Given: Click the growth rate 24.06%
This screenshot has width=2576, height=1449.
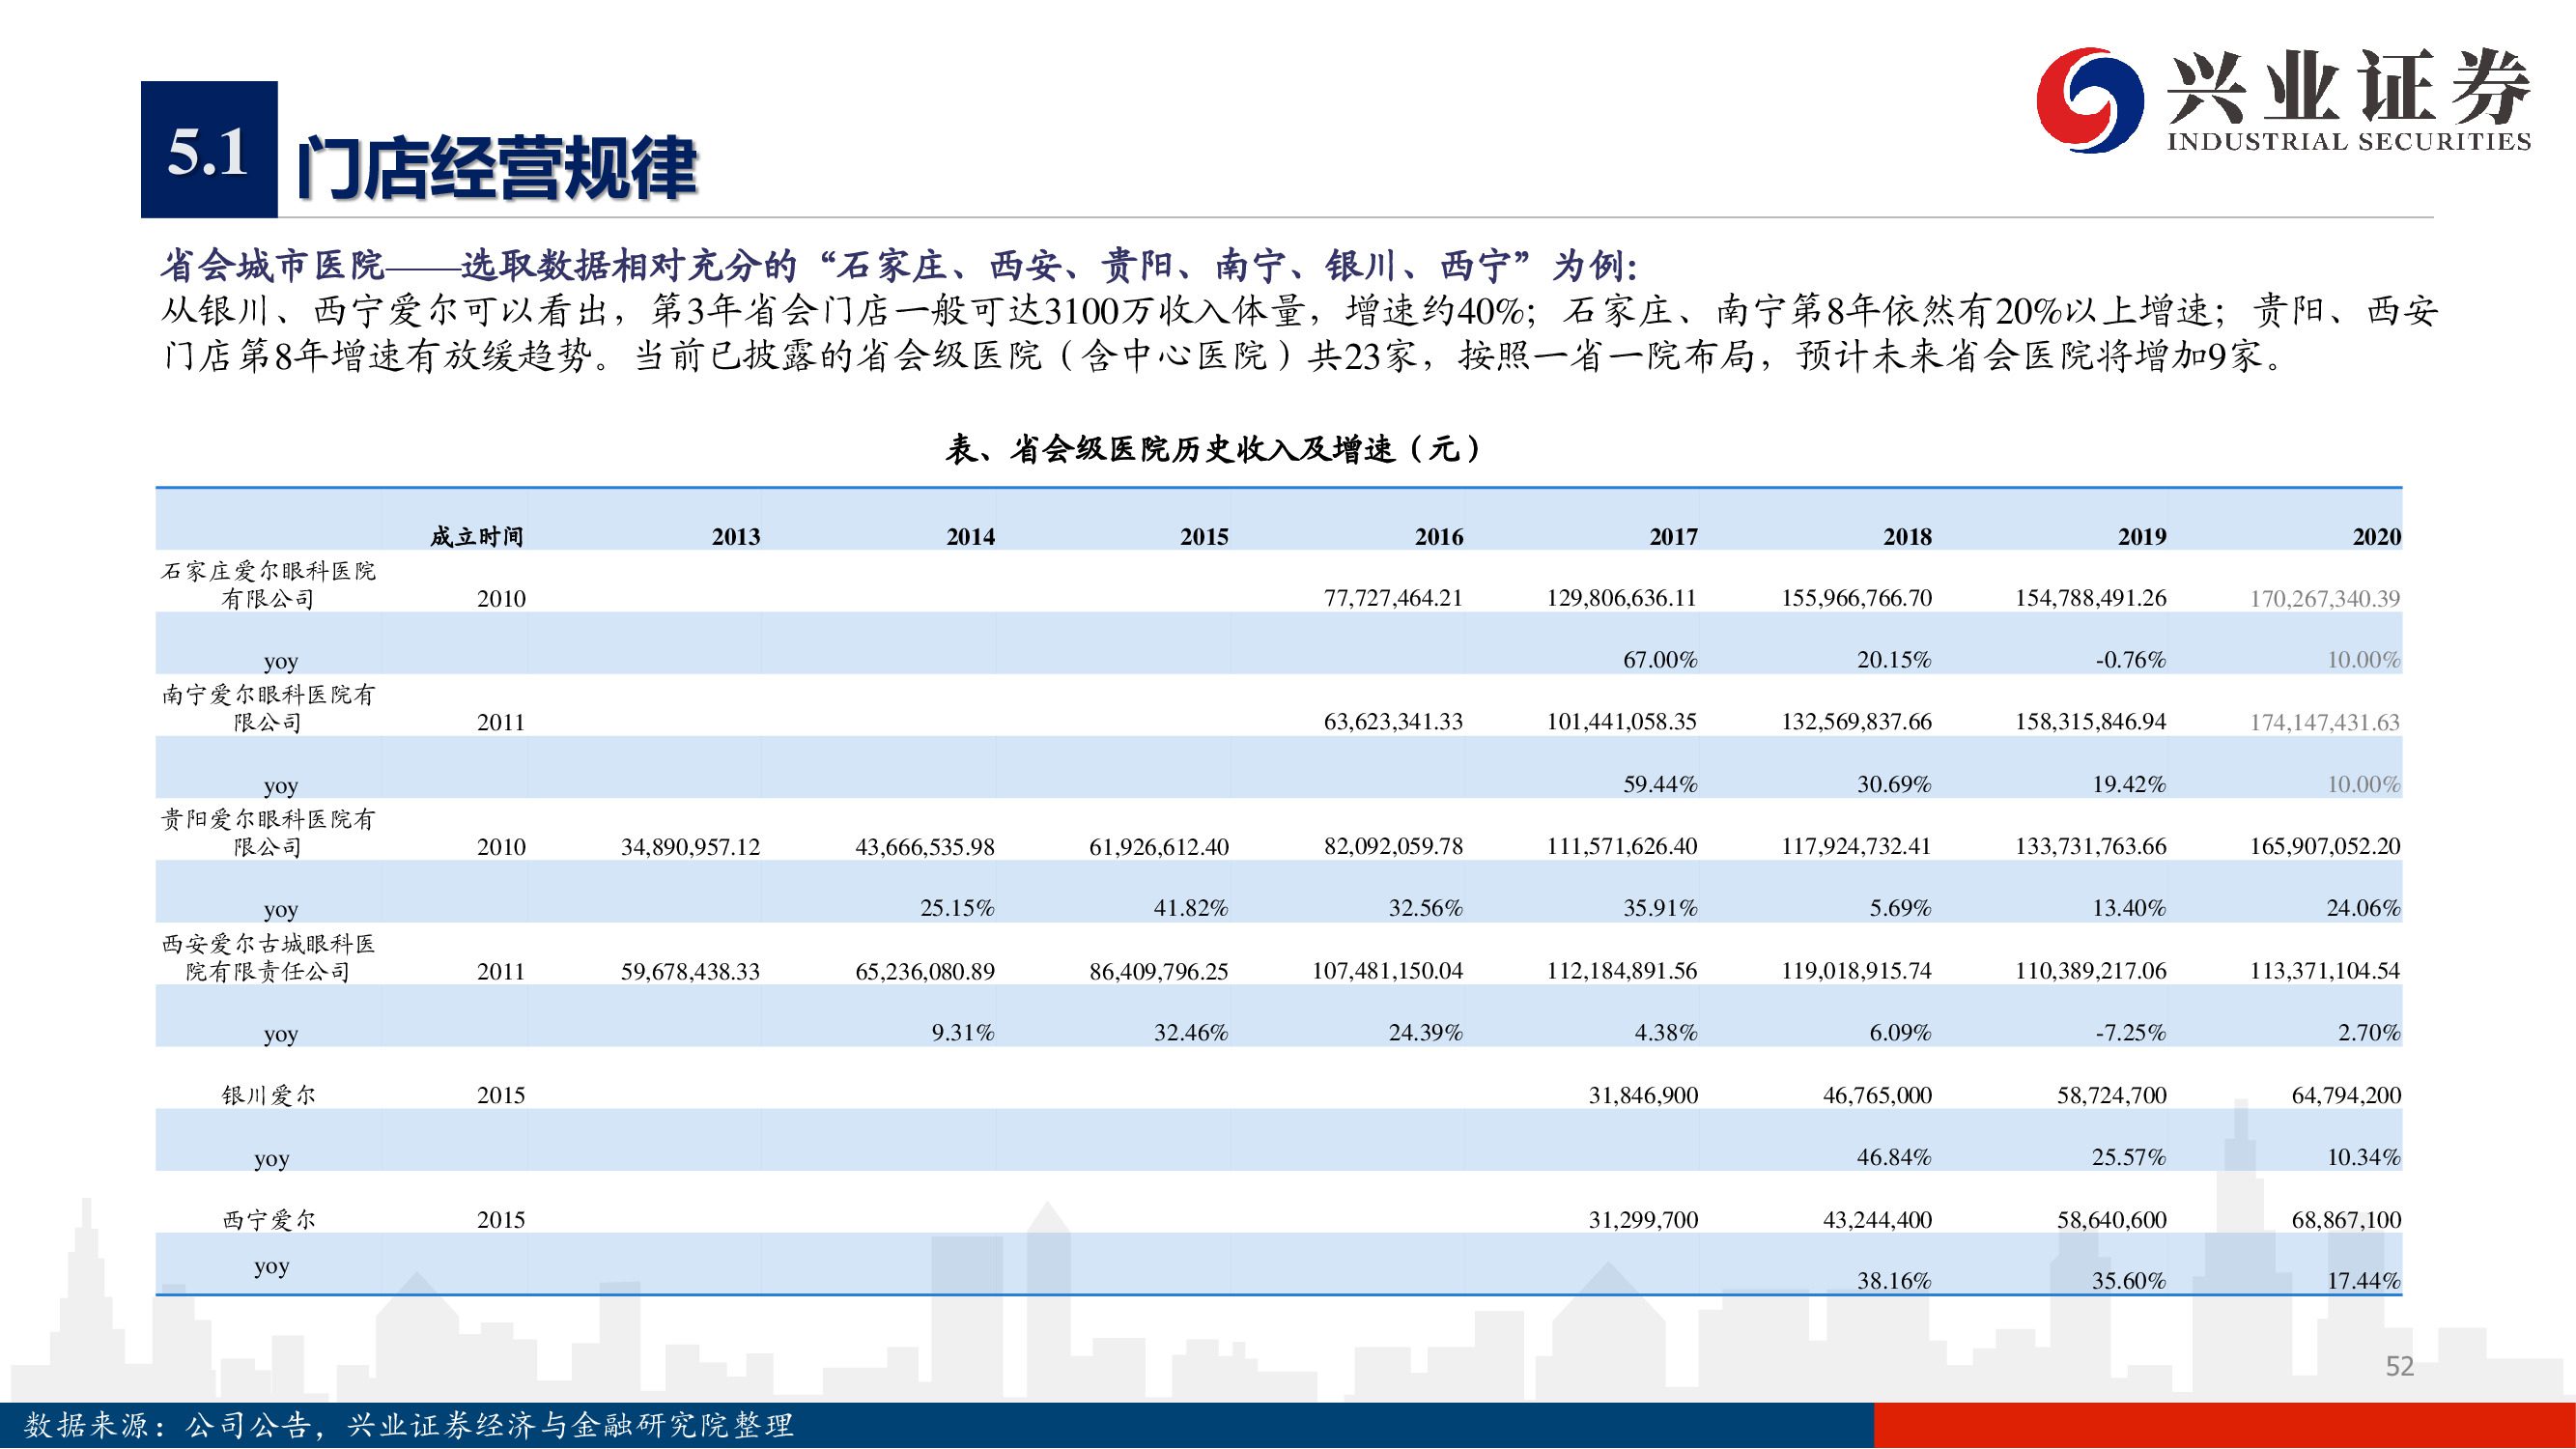Looking at the screenshot, I should (2363, 909).
